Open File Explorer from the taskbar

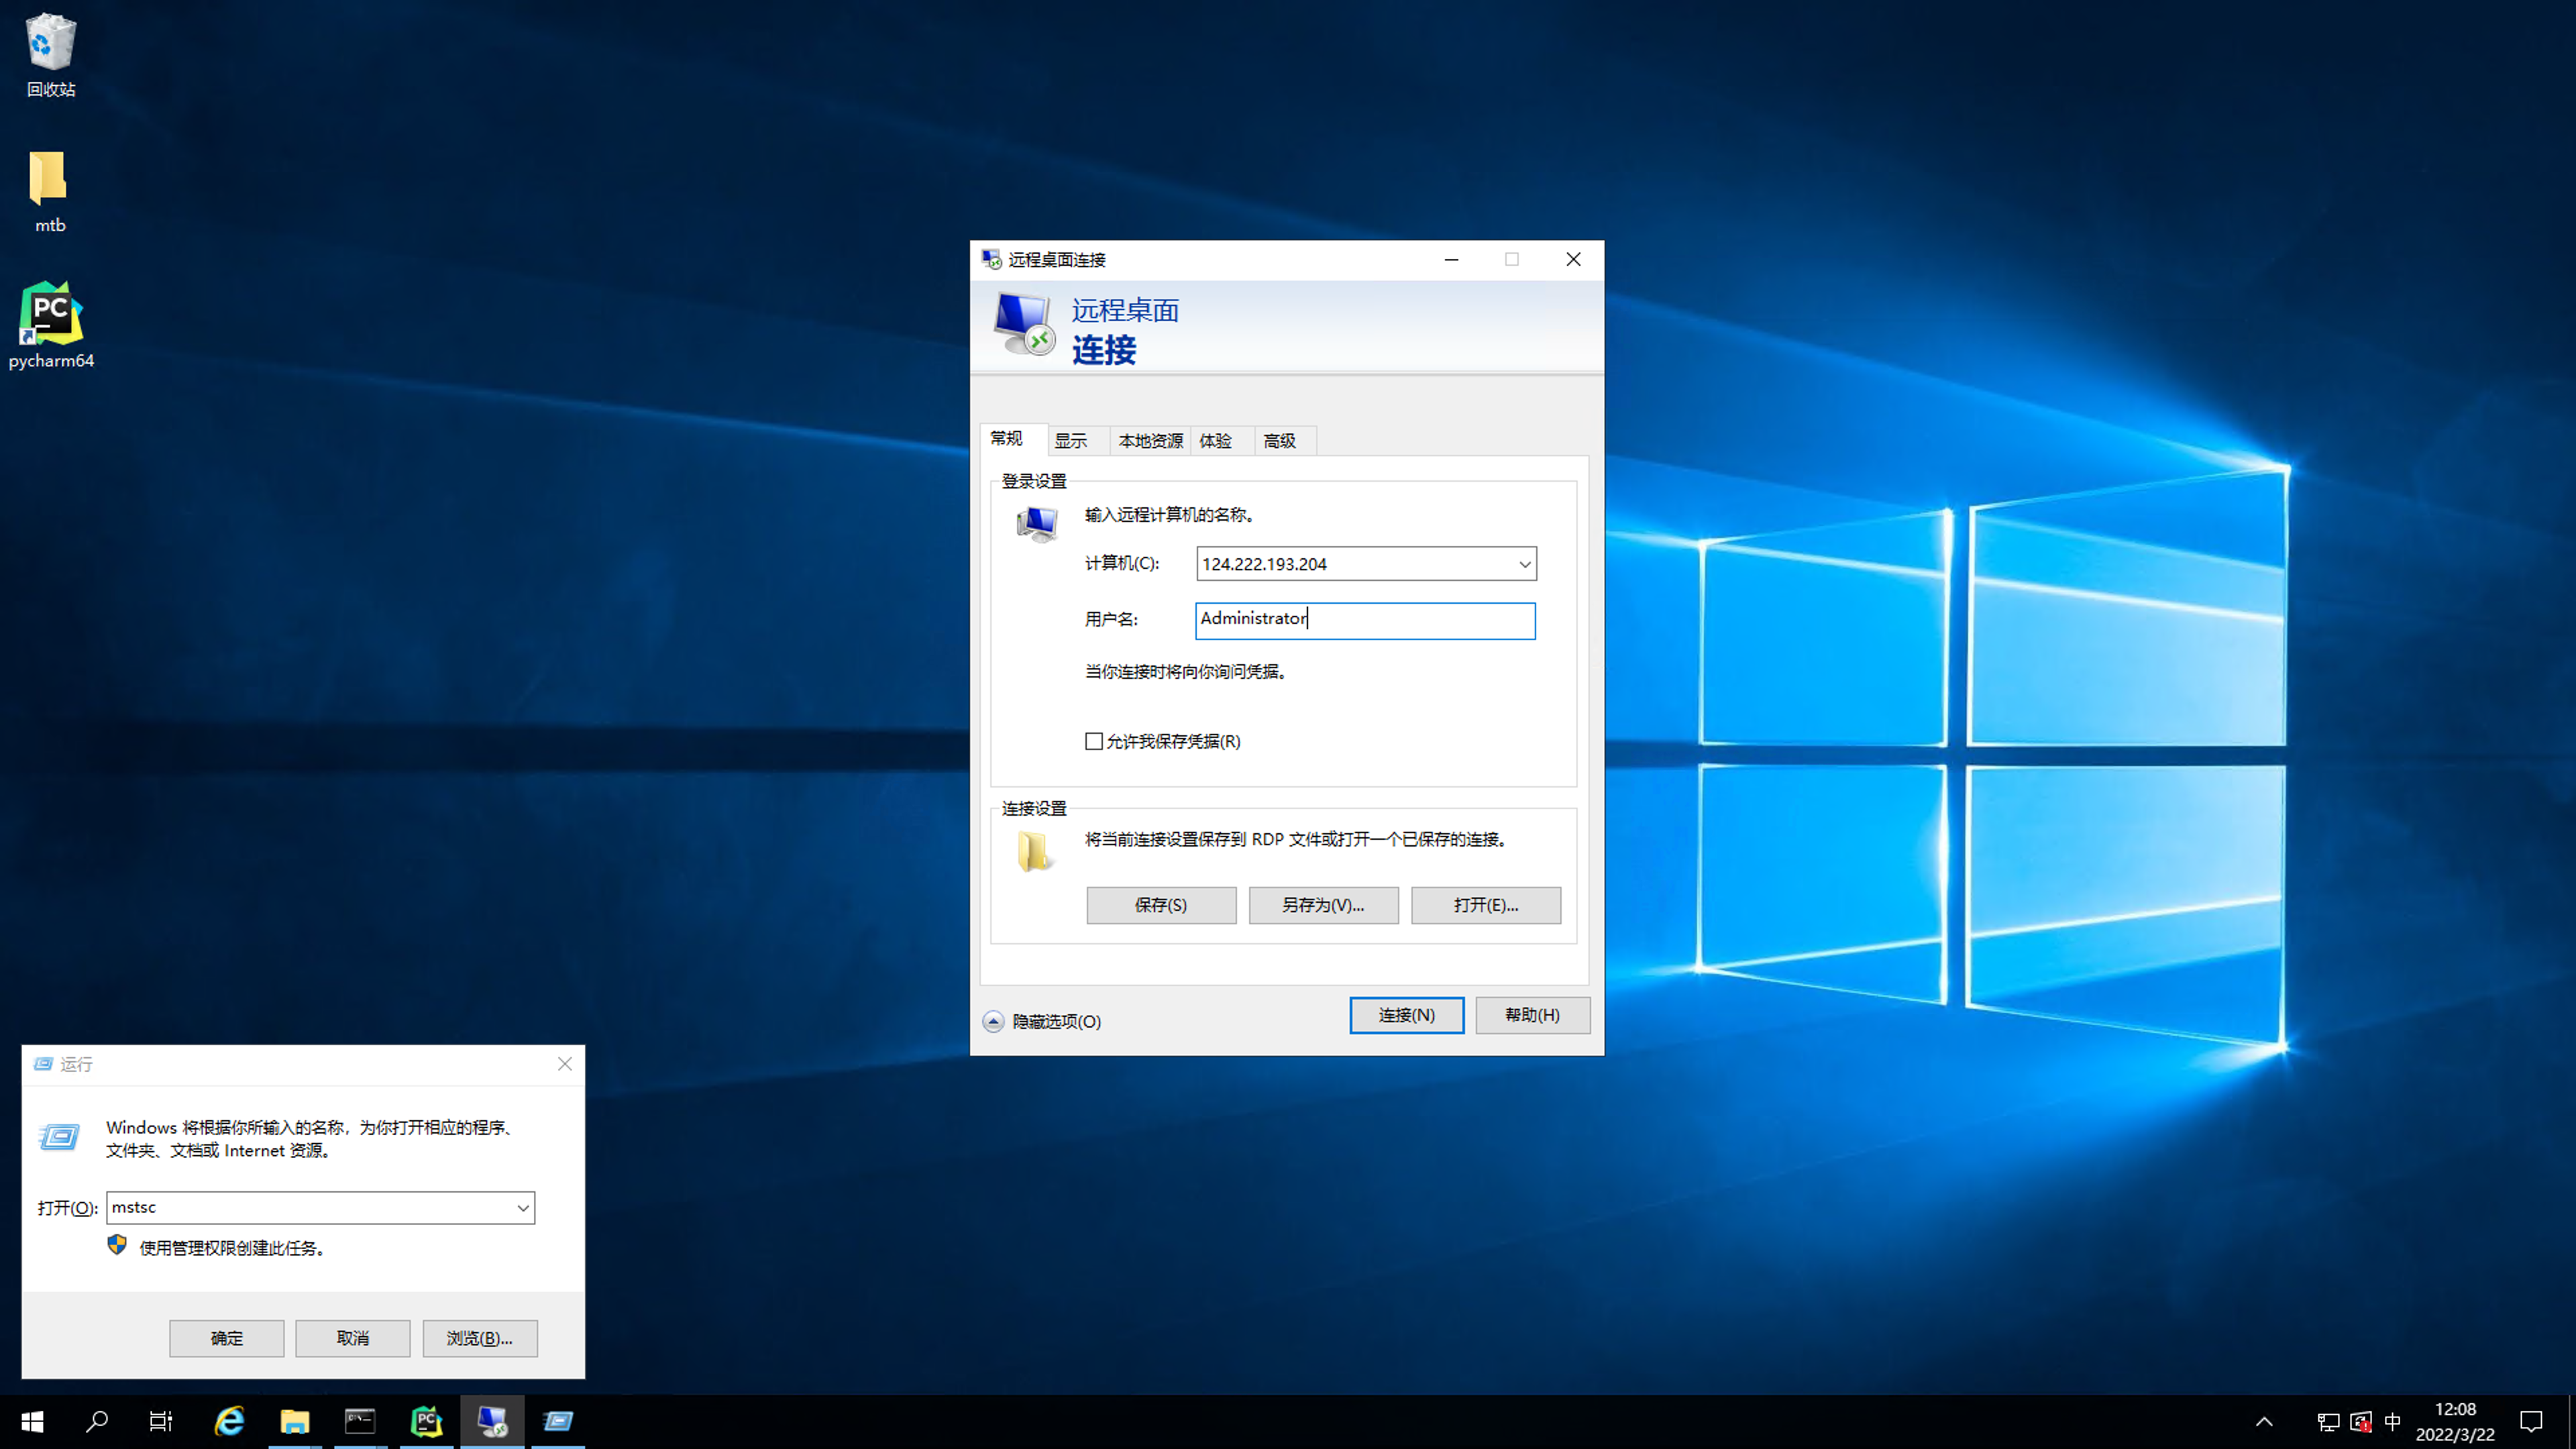(x=294, y=1421)
